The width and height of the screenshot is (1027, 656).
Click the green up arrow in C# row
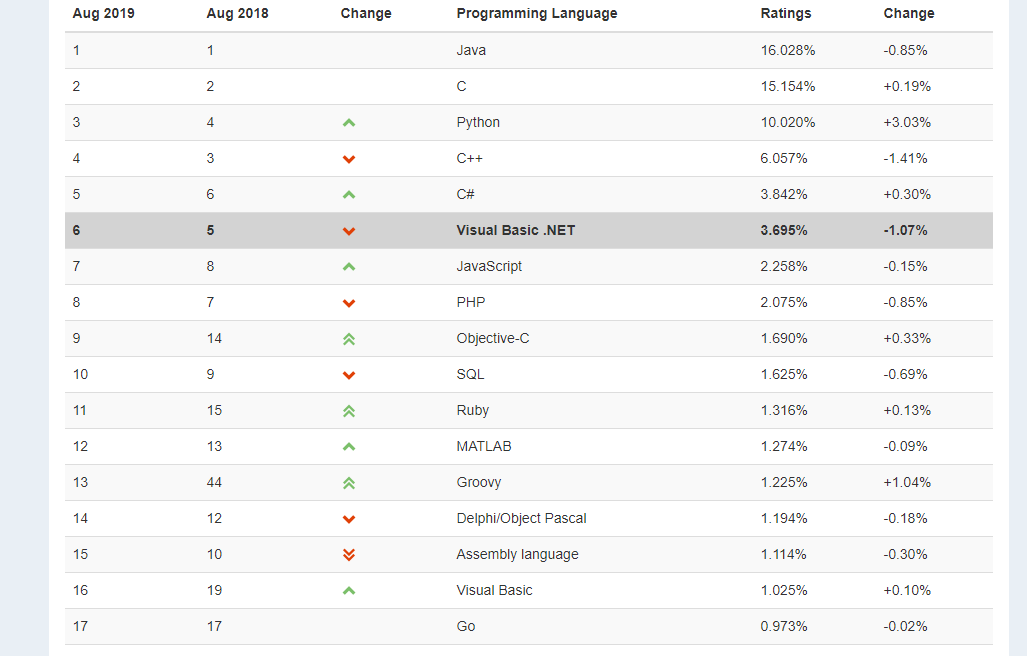[349, 194]
